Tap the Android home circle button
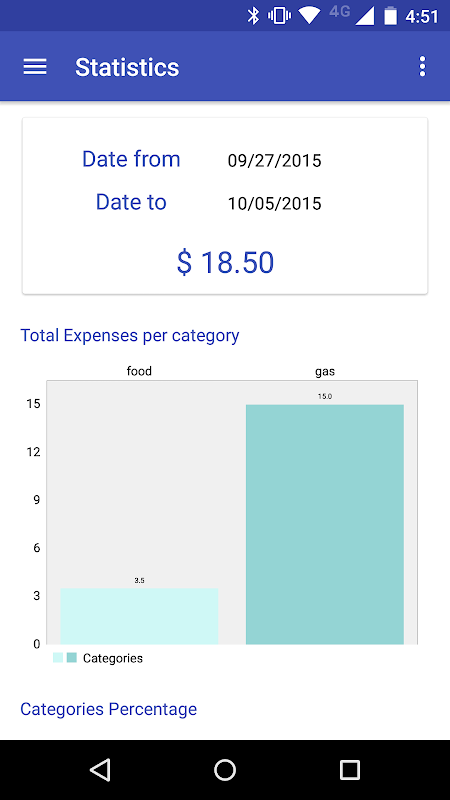450x800 pixels. (x=224, y=769)
